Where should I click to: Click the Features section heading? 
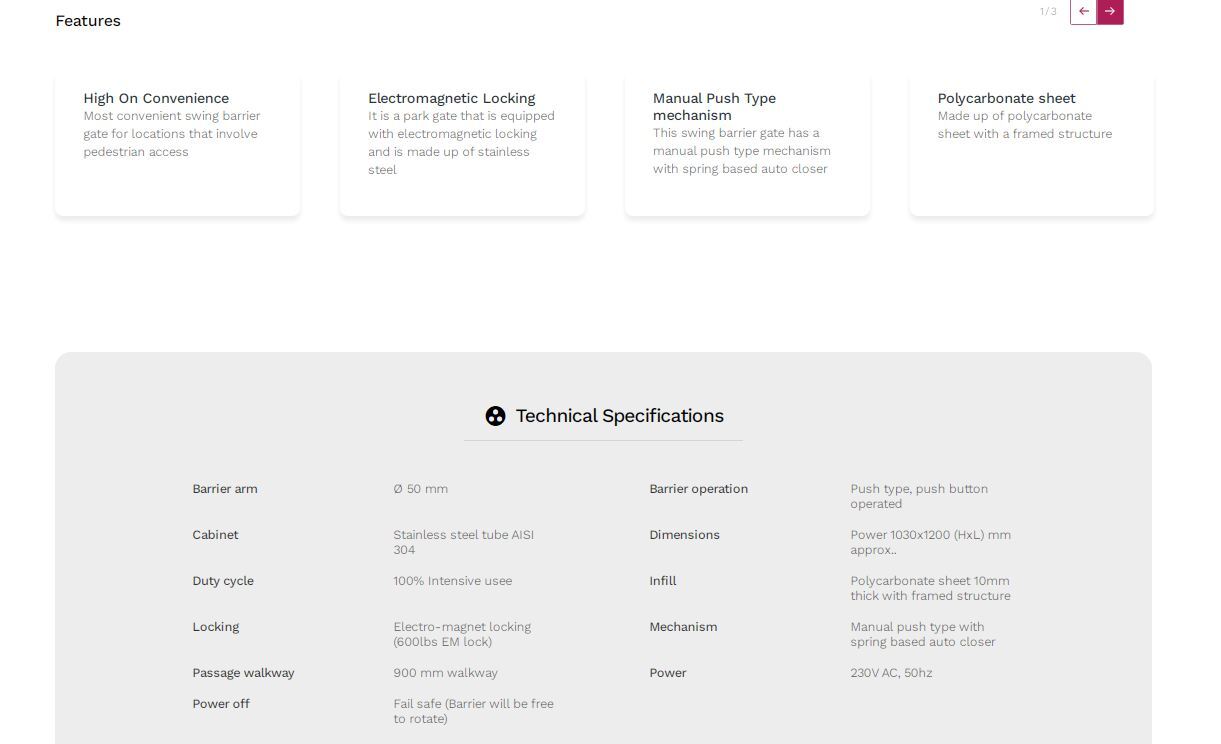pyautogui.click(x=88, y=21)
